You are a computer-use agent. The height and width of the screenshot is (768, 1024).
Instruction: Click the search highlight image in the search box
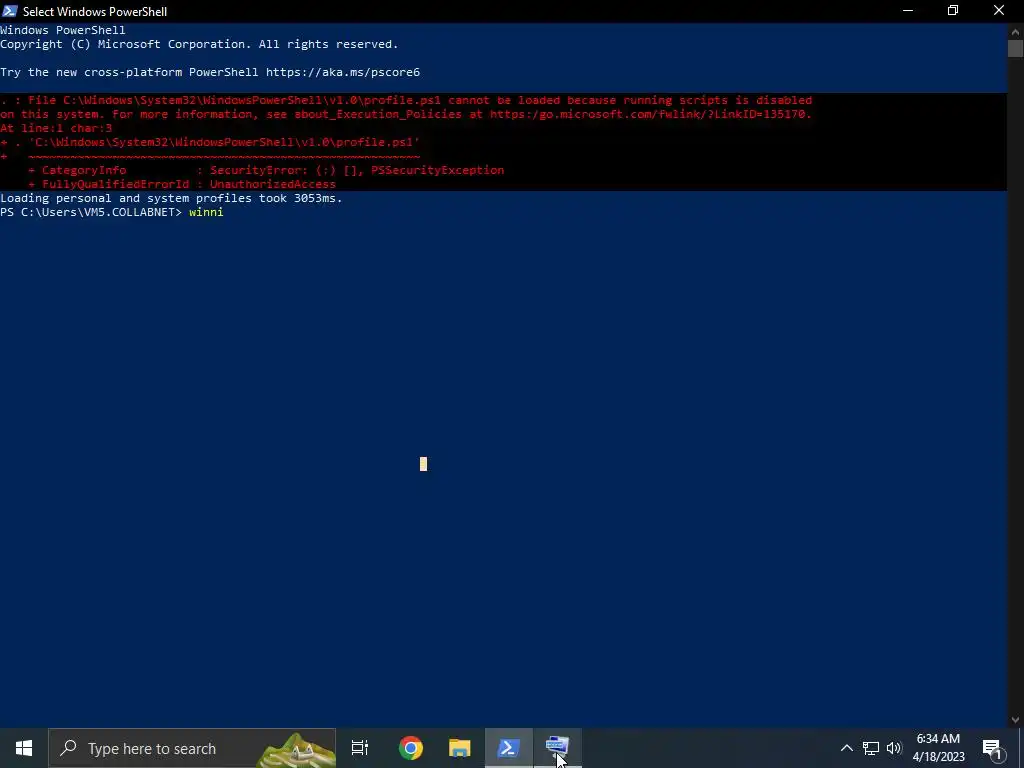[x=296, y=748]
